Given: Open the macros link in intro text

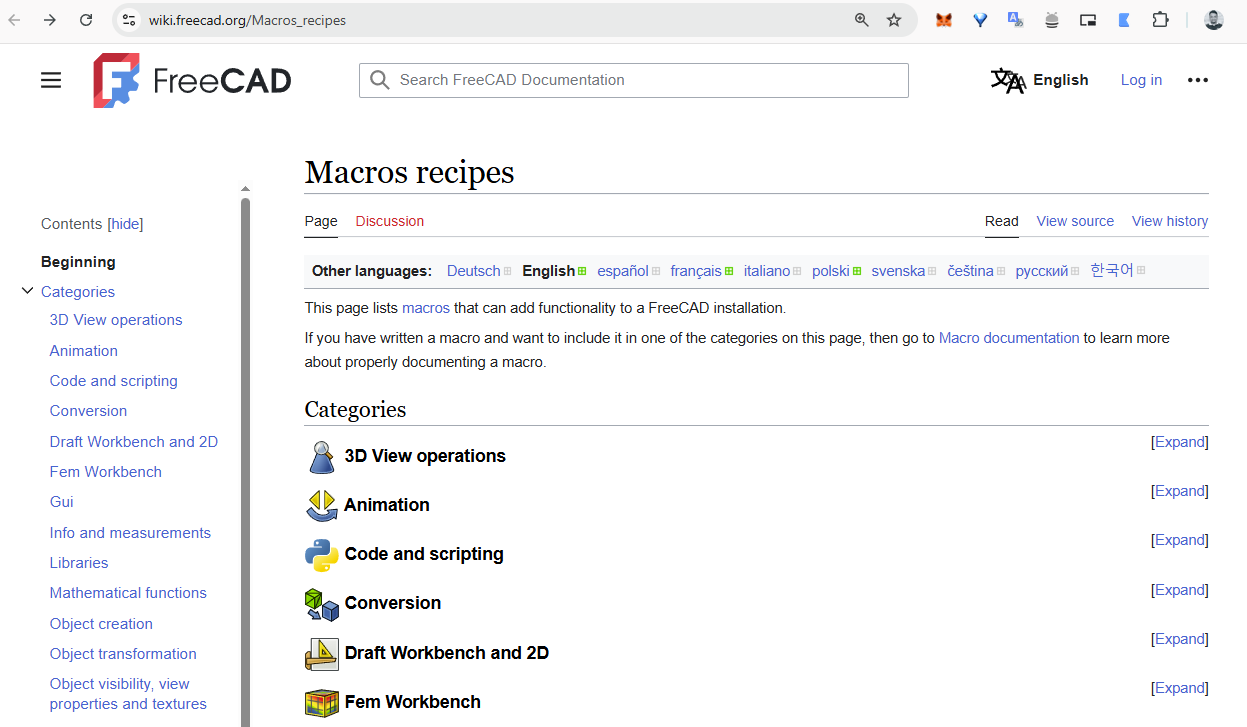Looking at the screenshot, I should (x=426, y=308).
